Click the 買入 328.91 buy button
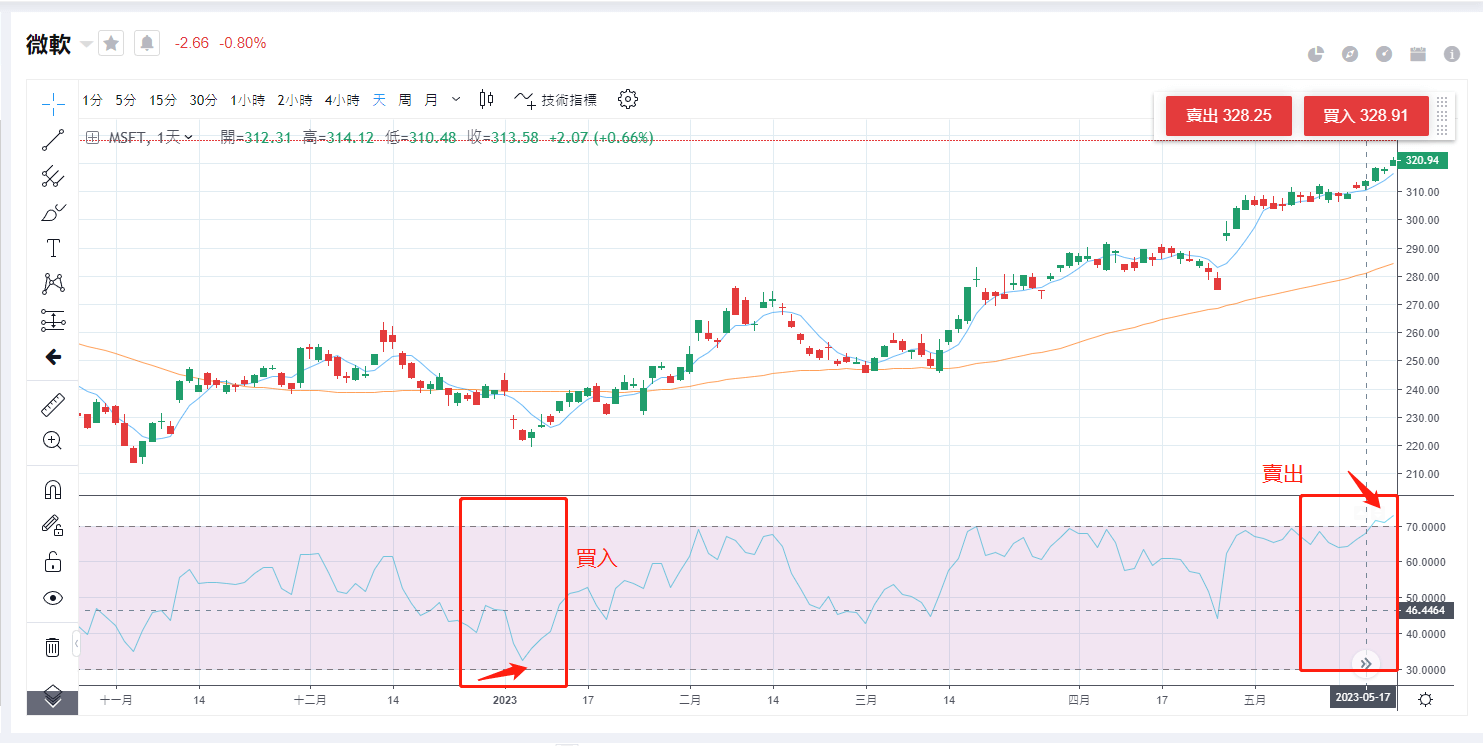Viewport: 1483px width, 746px height. click(1365, 116)
